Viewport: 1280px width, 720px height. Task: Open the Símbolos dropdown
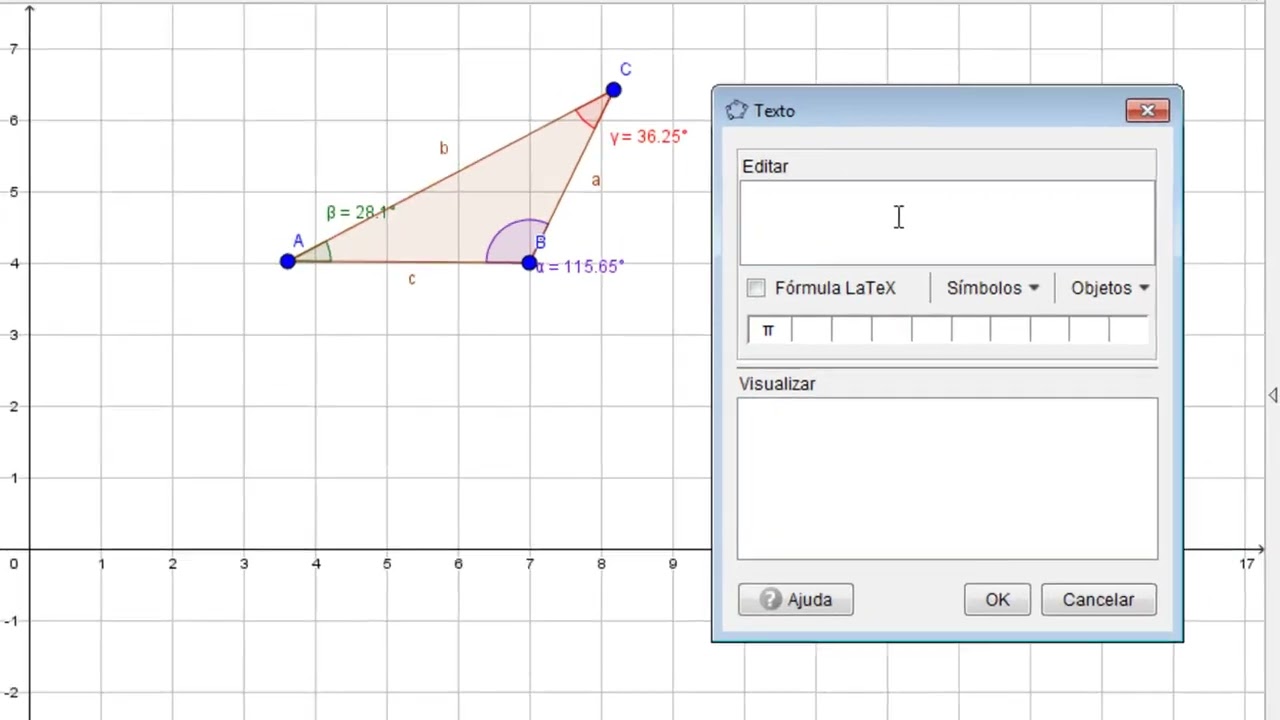[992, 288]
